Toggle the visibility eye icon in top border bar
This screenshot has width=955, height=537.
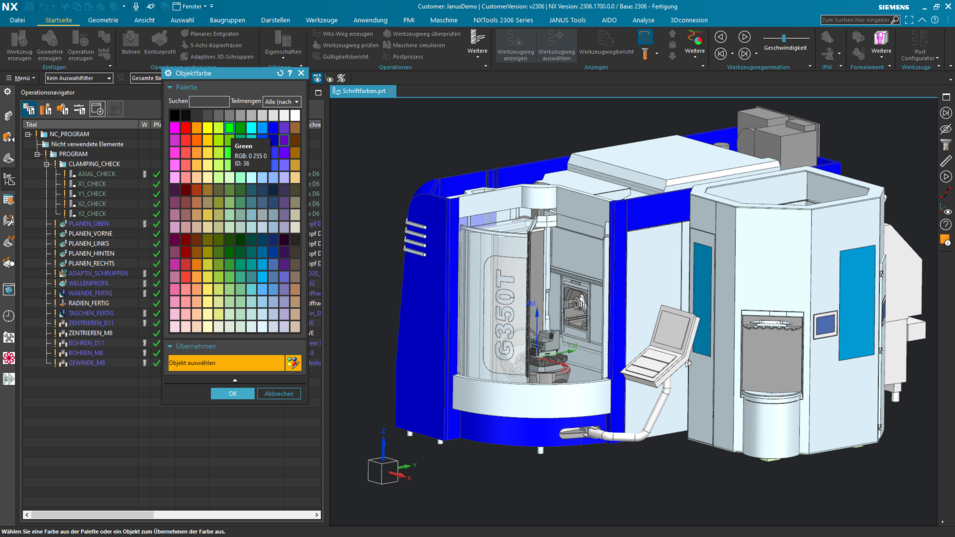(x=329, y=79)
